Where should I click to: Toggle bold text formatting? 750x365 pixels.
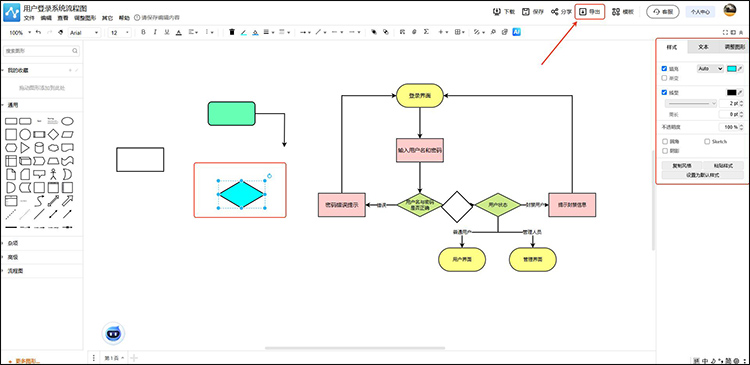[x=143, y=32]
